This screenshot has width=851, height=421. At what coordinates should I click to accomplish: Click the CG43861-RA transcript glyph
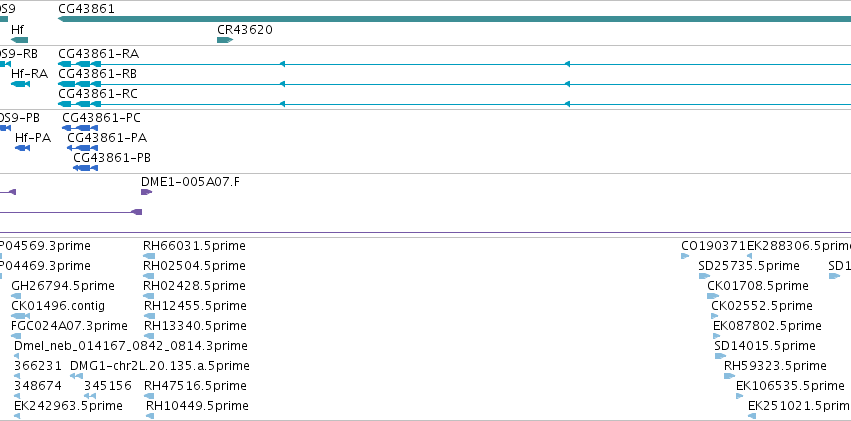point(454,64)
